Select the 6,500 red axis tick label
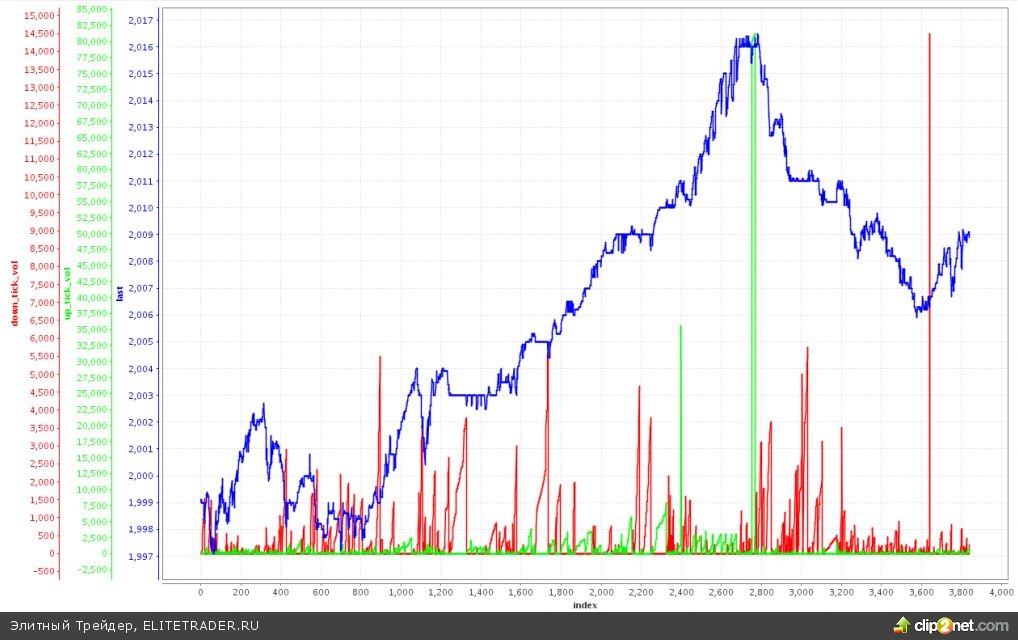Screen dimensions: 1018x640 tap(42, 320)
